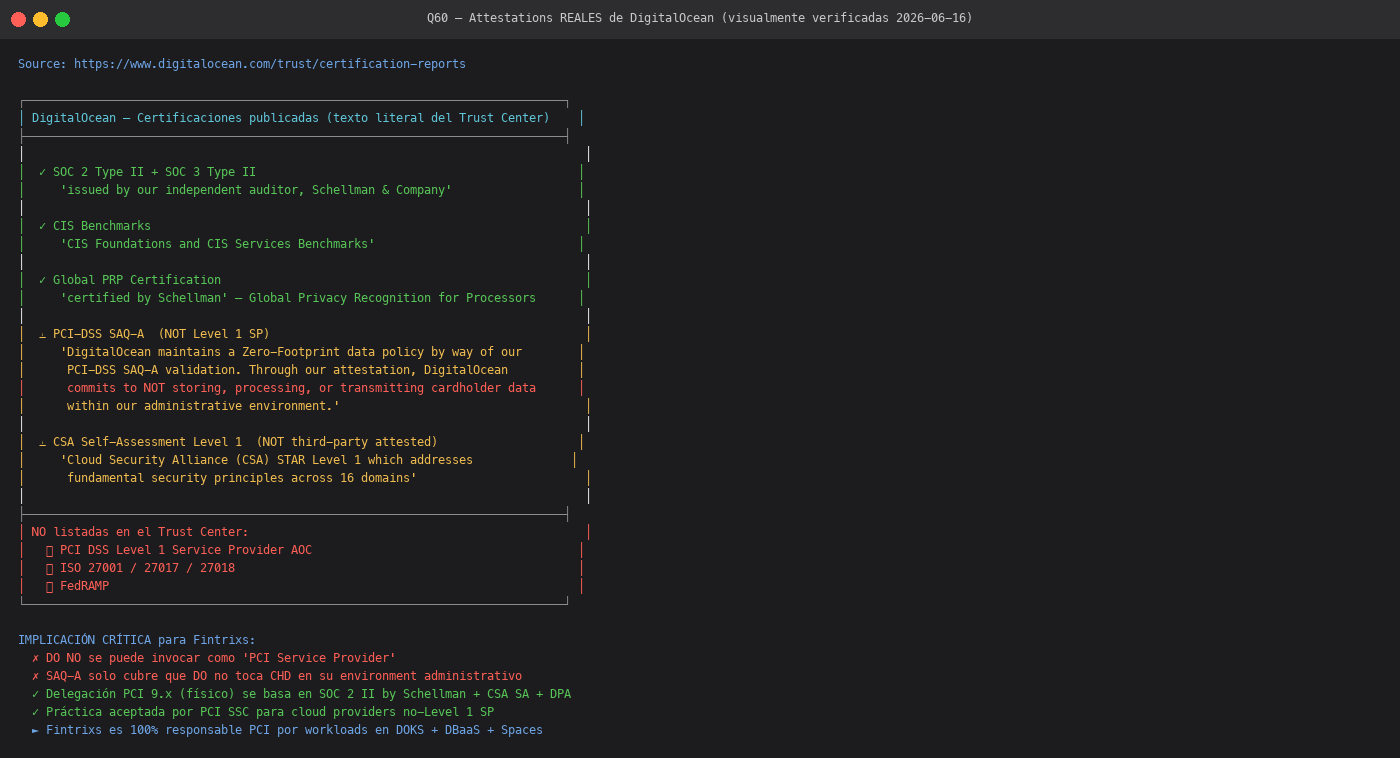Select the 'Source:' label
The height and width of the screenshot is (758, 1400).
(42, 64)
